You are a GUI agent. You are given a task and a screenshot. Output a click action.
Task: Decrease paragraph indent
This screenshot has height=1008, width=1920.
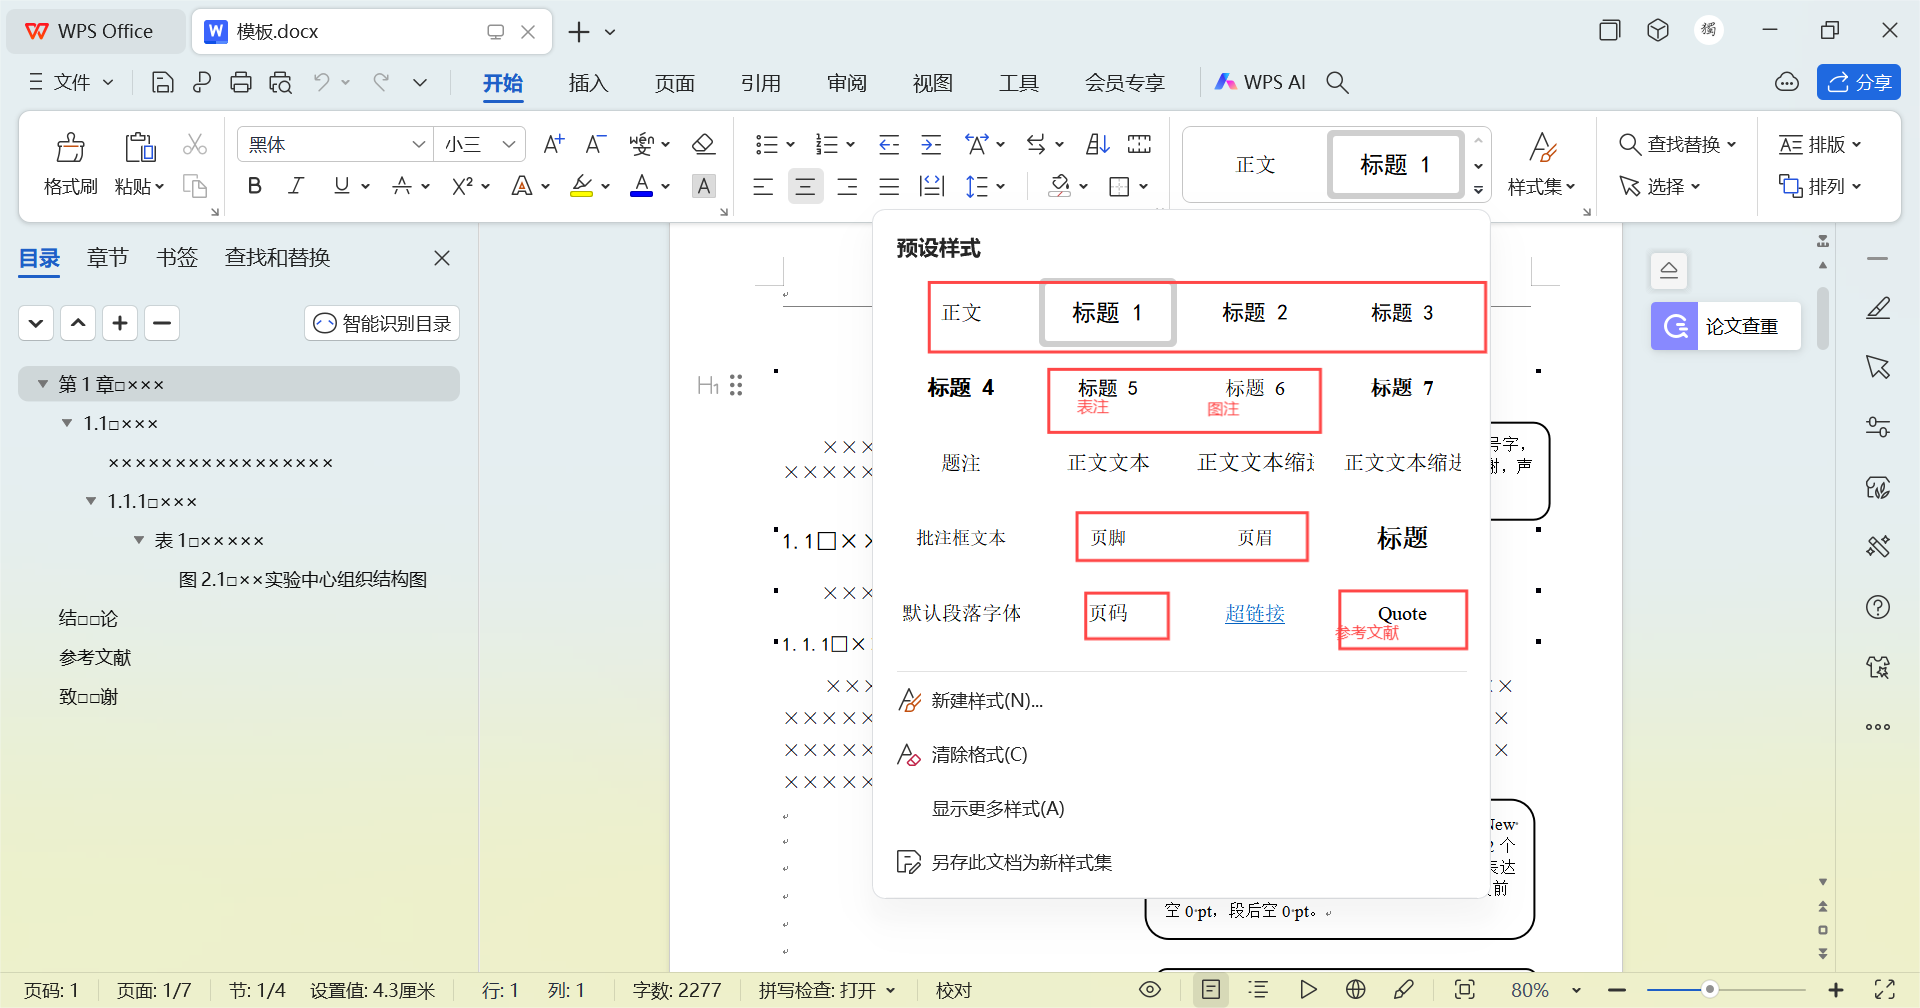coord(889,144)
